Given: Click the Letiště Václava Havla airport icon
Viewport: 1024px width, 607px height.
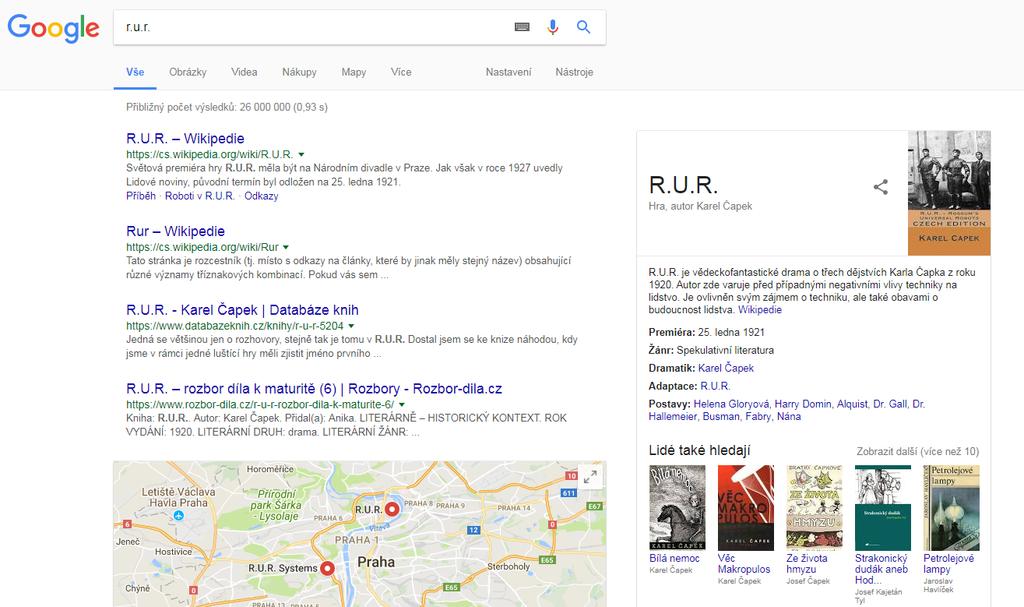Looking at the screenshot, I should [178, 516].
